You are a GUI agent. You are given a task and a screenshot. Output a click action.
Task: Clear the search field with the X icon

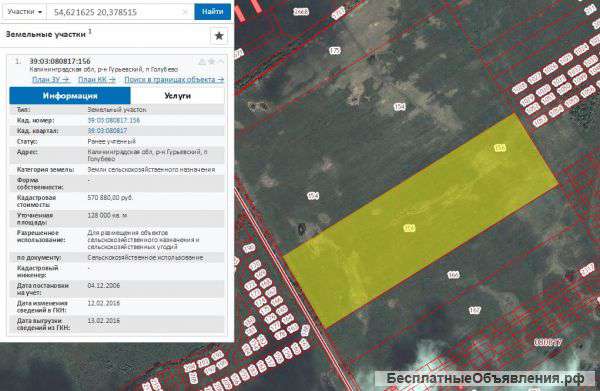186,12
